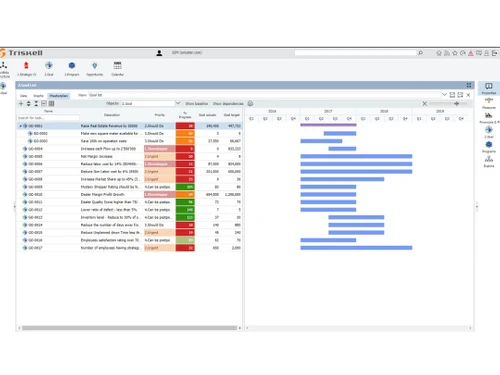Click the columns grid icon in grid toolbar
Image resolution: width=500 pixels, height=375 pixels.
(51, 104)
